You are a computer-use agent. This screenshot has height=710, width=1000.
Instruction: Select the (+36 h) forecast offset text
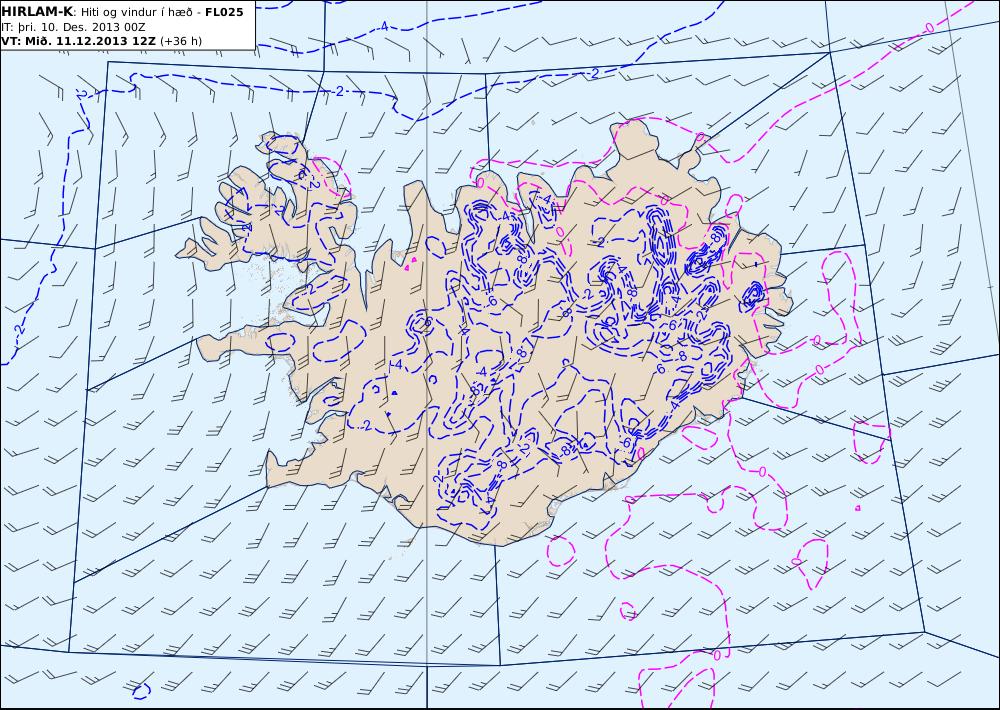pos(180,41)
